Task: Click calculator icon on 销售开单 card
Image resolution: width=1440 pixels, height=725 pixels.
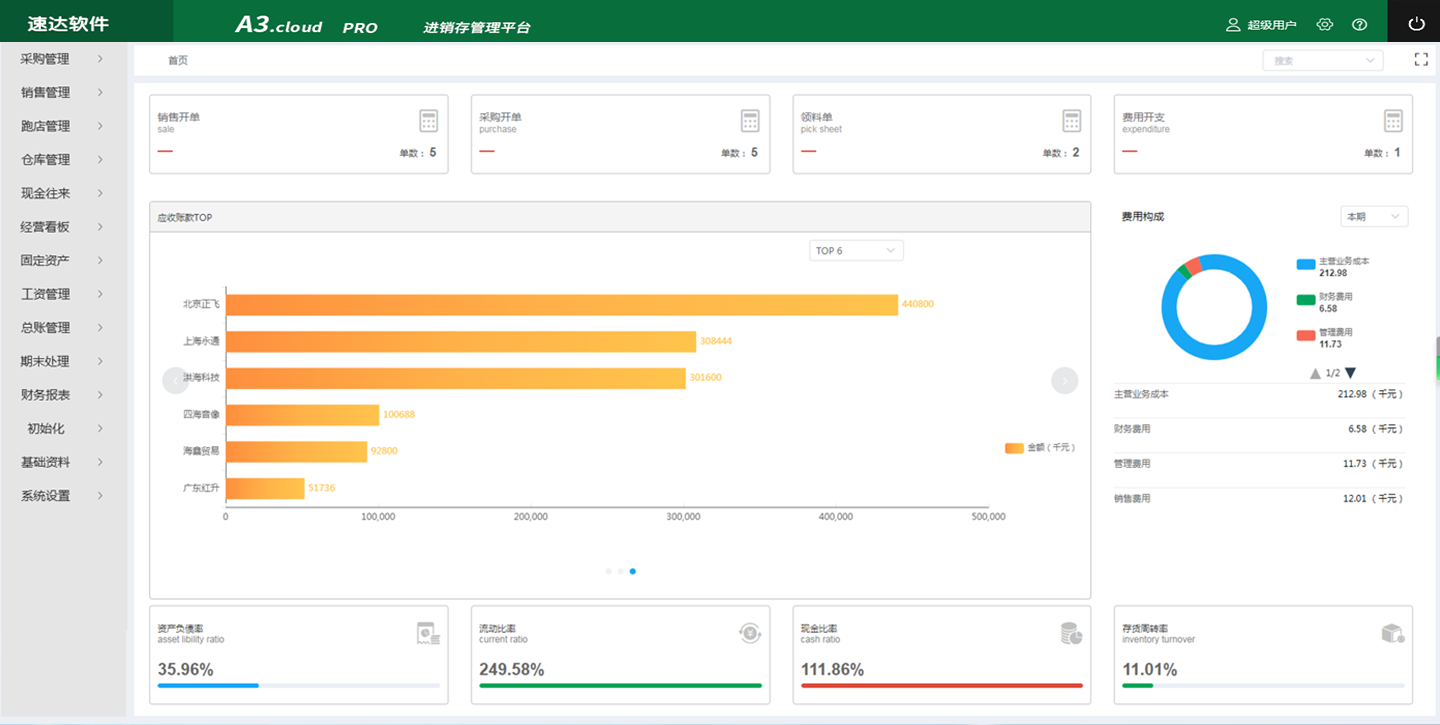Action: point(429,121)
